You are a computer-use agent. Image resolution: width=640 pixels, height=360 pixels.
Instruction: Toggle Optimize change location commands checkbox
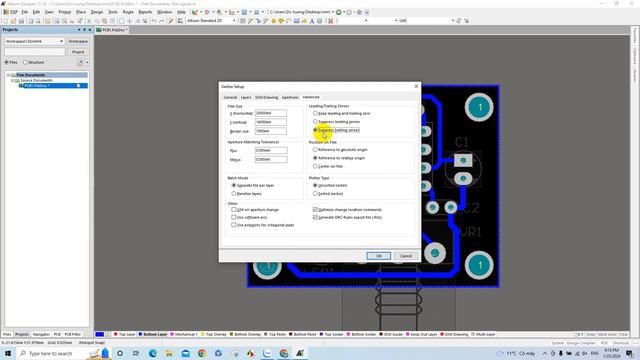(x=315, y=209)
